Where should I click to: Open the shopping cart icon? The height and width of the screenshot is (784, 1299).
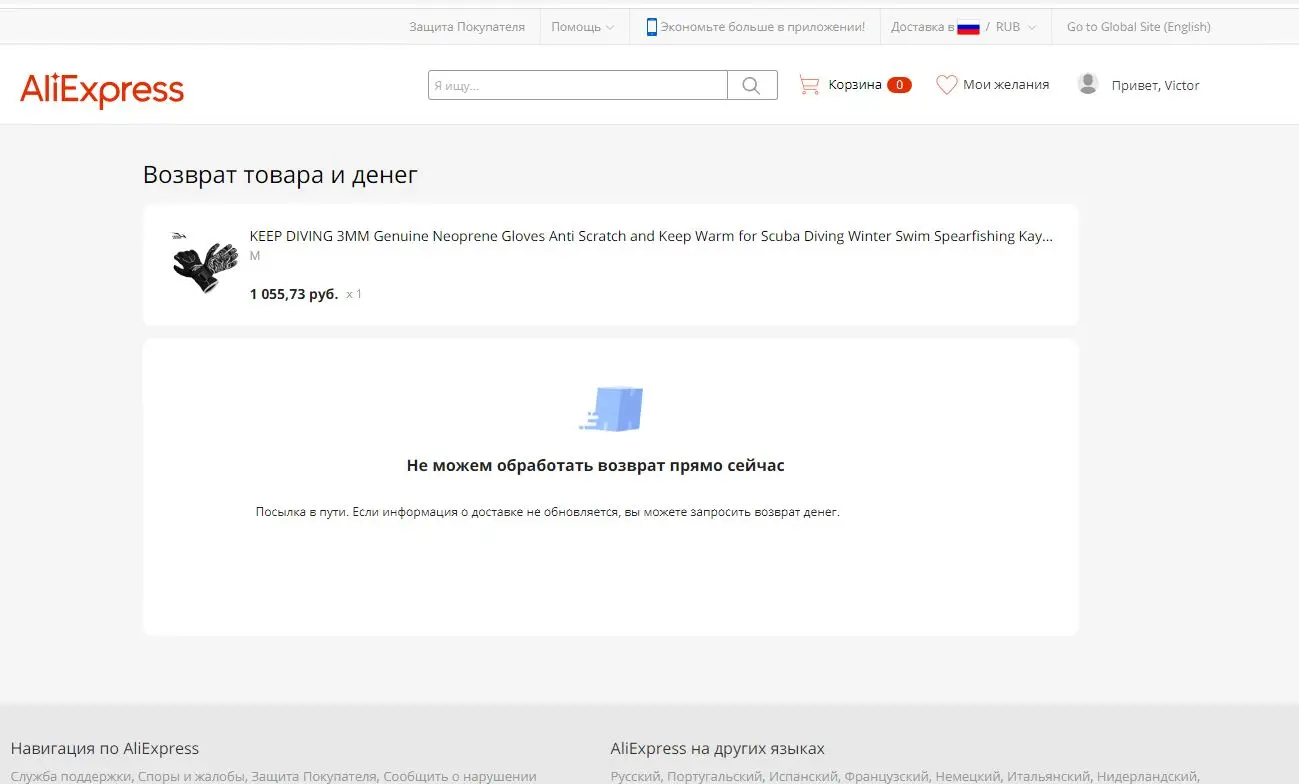click(x=809, y=85)
